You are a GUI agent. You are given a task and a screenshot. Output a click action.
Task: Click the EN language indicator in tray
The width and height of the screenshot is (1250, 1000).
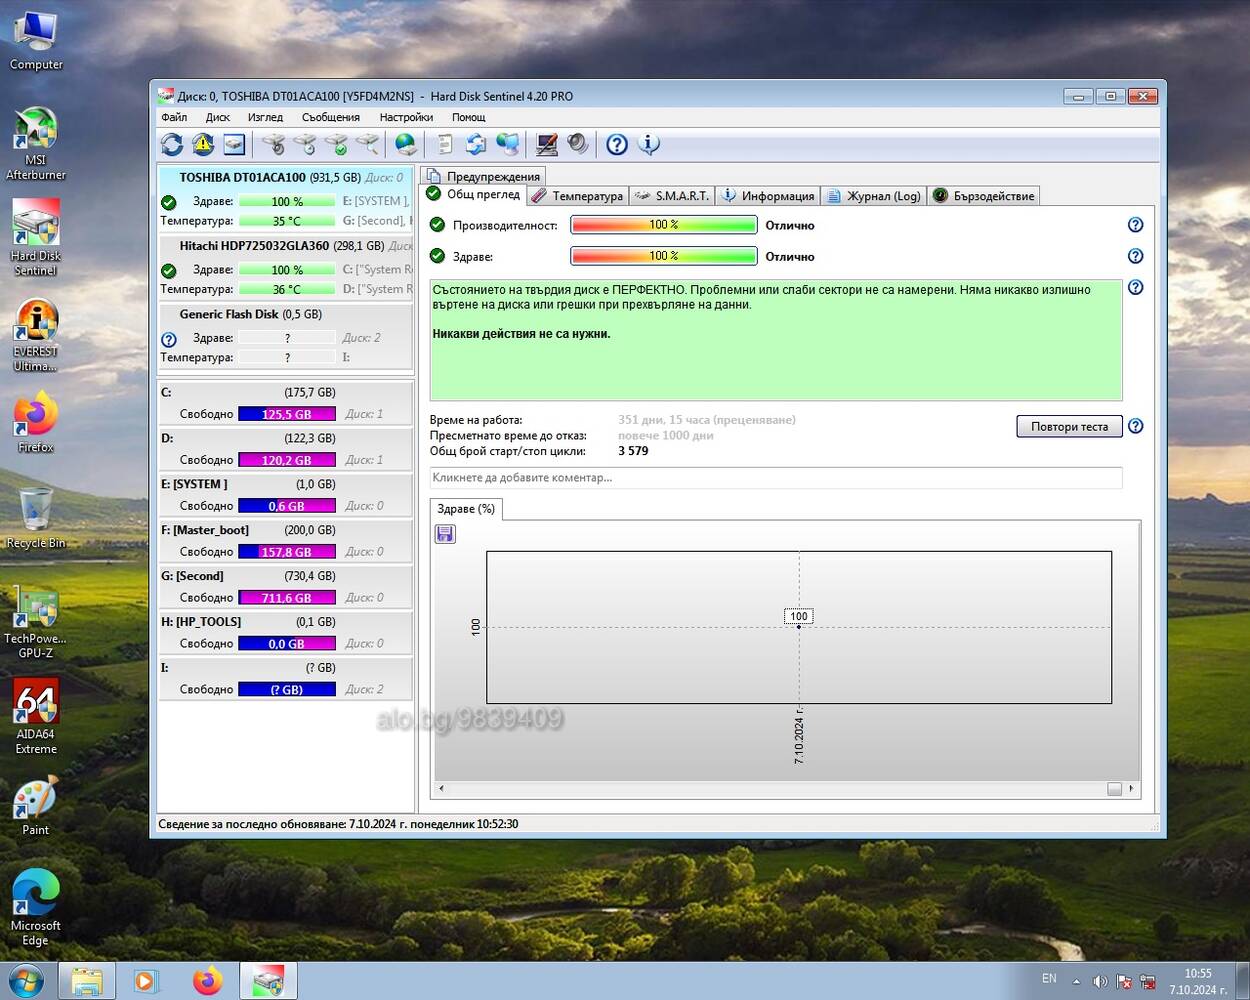(1049, 979)
